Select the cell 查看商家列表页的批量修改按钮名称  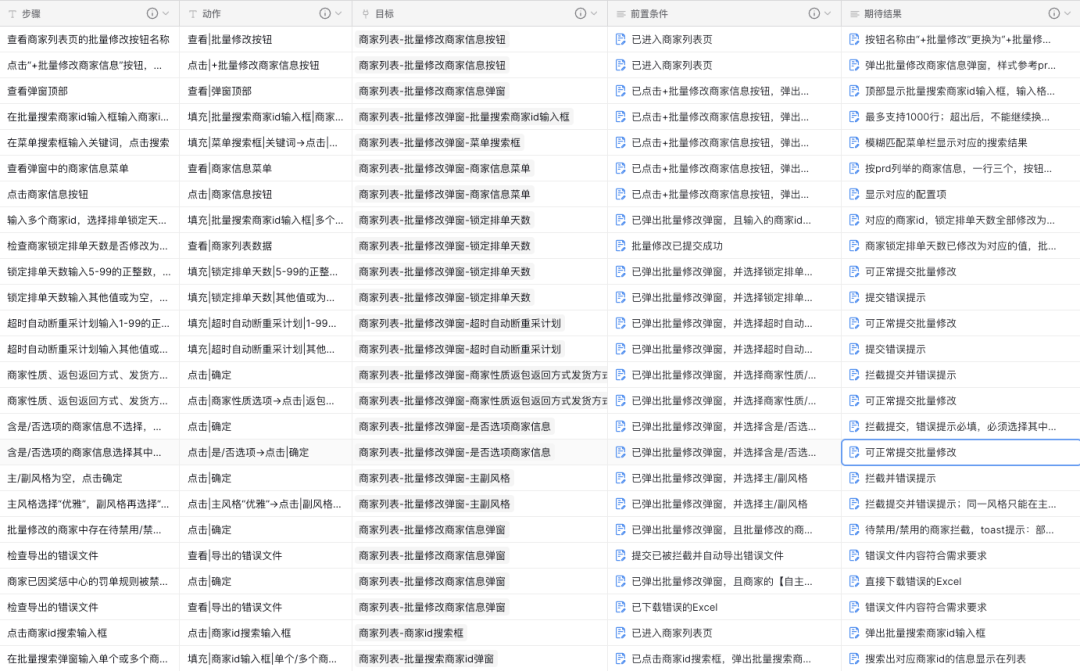click(x=90, y=40)
